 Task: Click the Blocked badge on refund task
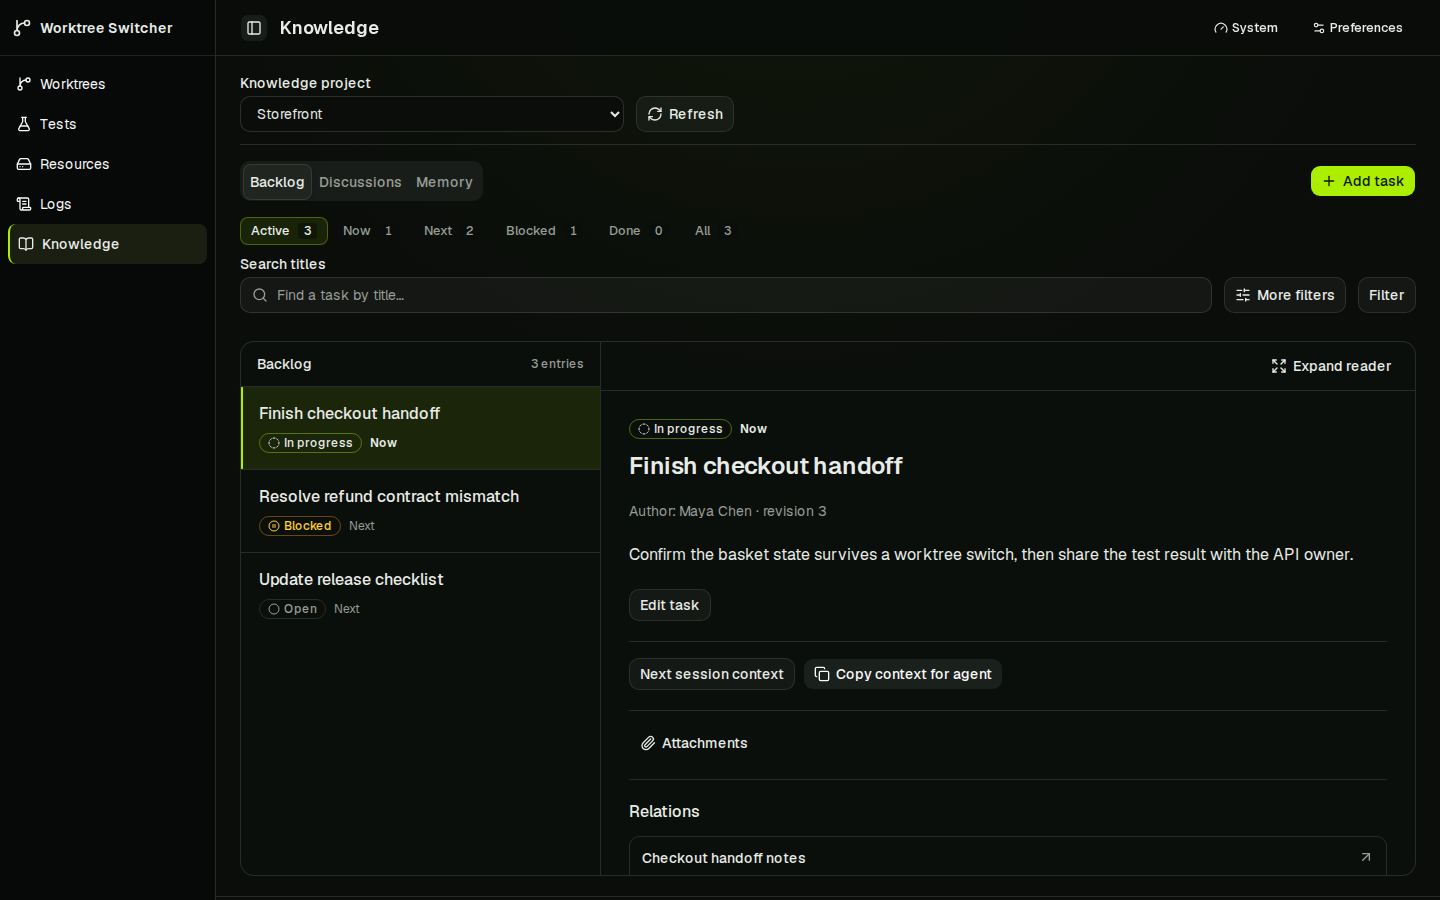coord(300,526)
